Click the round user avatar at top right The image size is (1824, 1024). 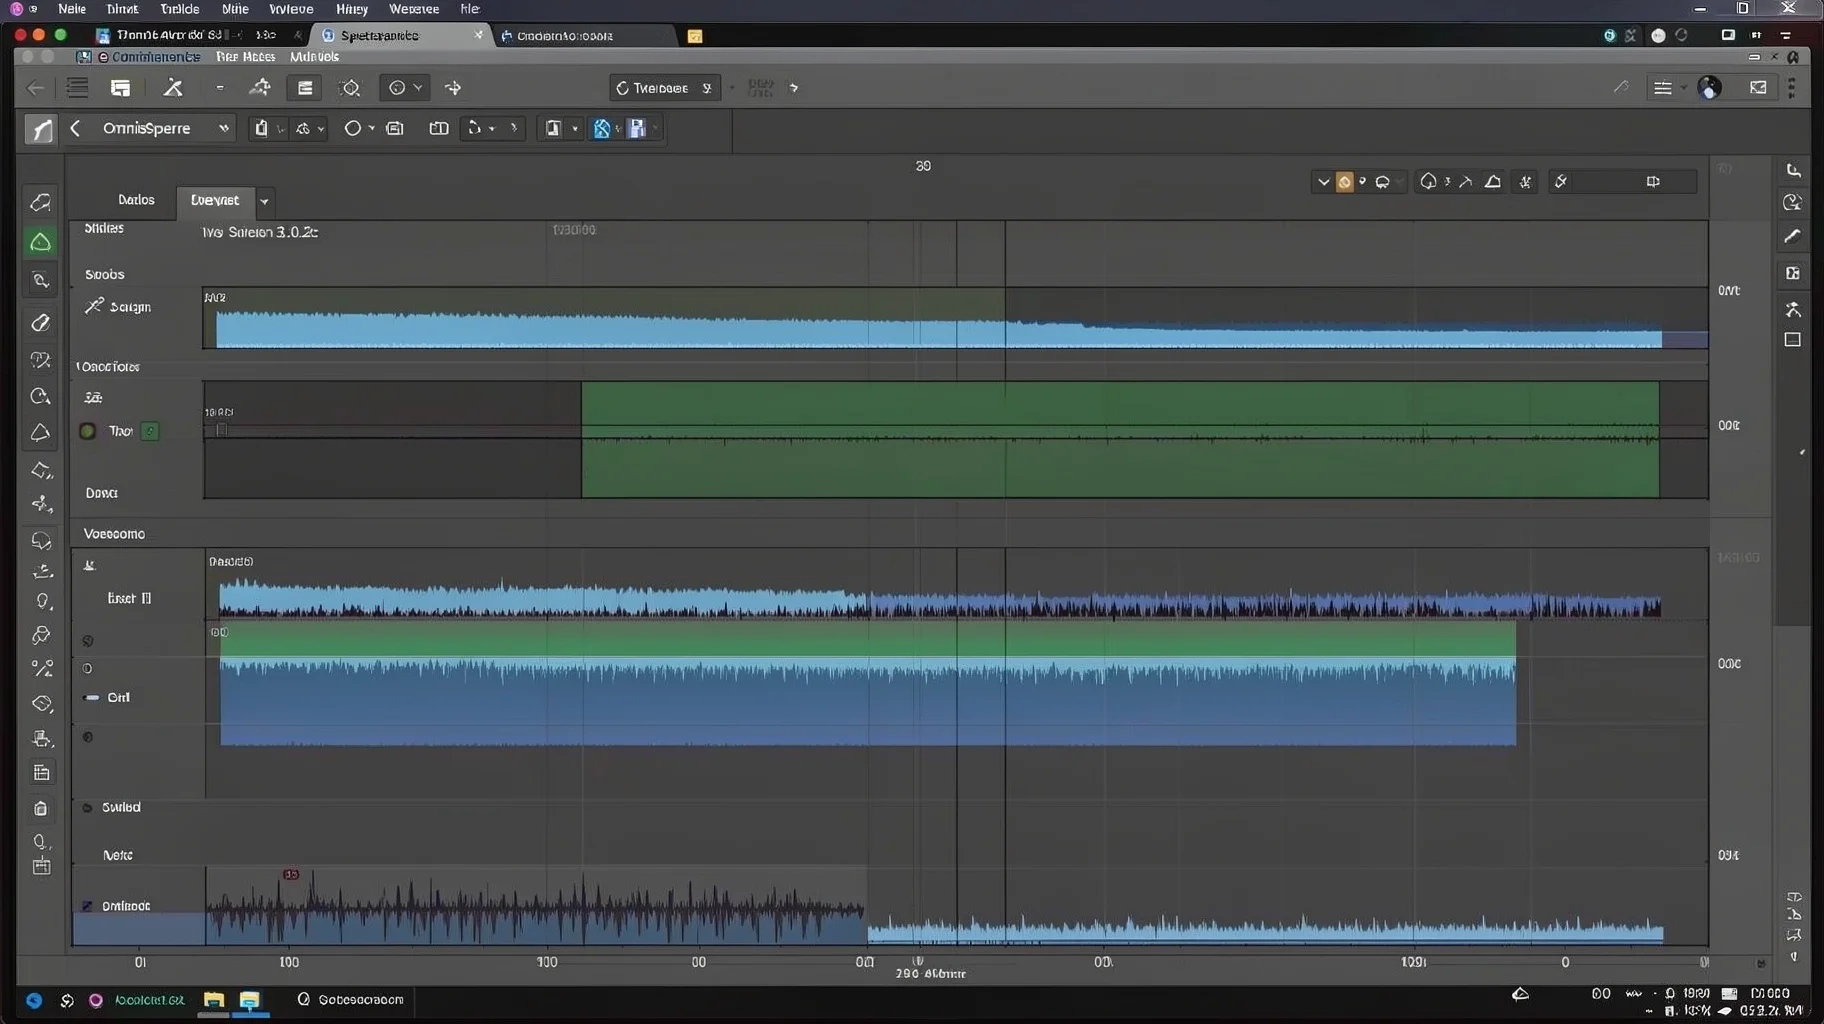1710,88
